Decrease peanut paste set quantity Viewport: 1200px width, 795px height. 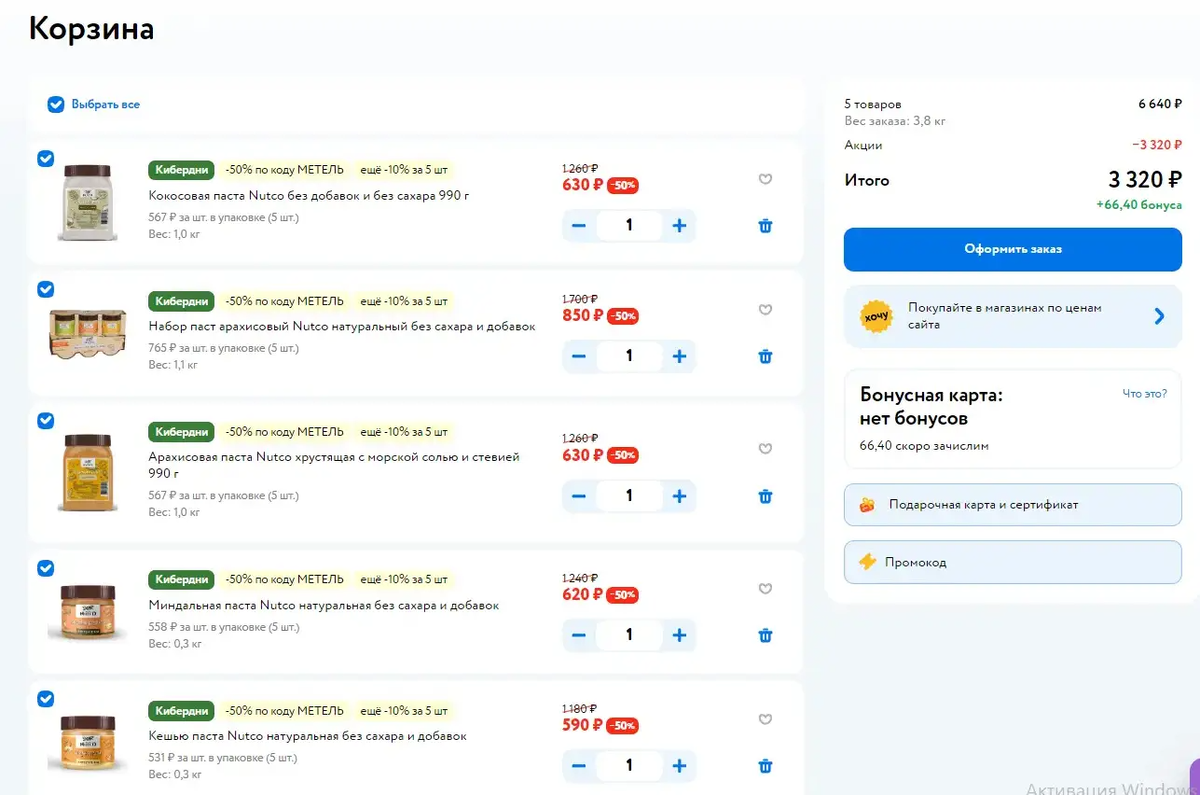pyautogui.click(x=579, y=356)
